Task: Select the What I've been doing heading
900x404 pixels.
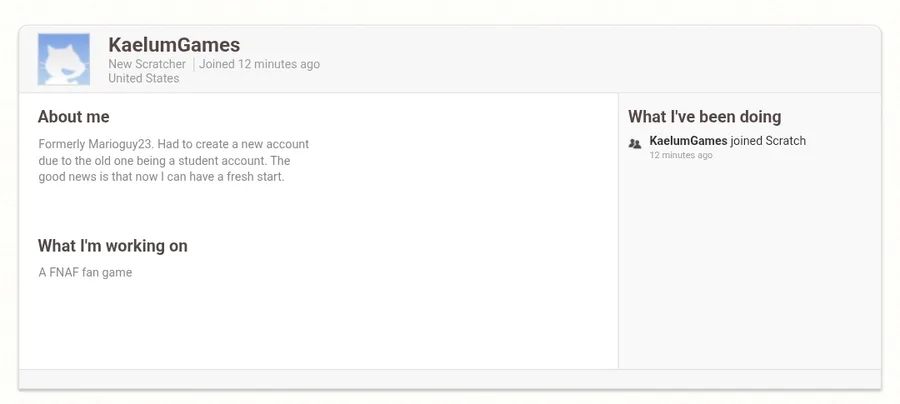Action: coord(704,117)
